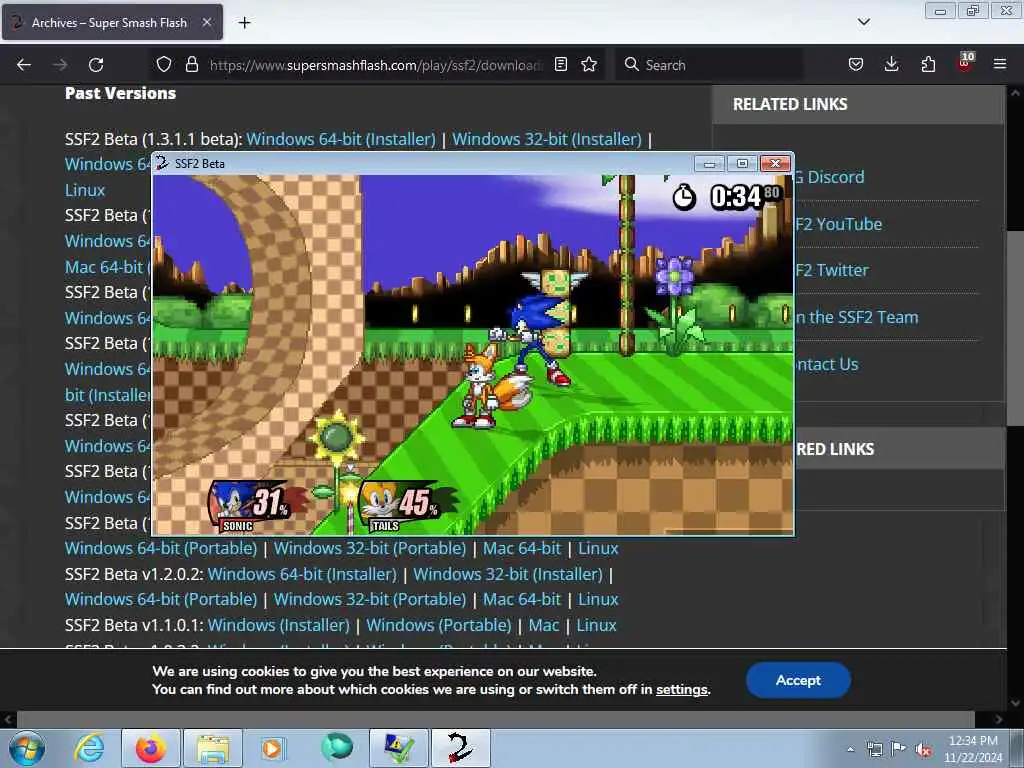1024x768 pixels.
Task: Show site security via the padlock icon
Action: click(x=191, y=64)
